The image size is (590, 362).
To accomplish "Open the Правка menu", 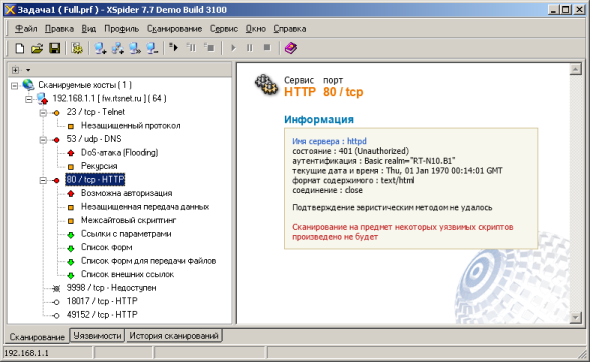I will [x=59, y=29].
